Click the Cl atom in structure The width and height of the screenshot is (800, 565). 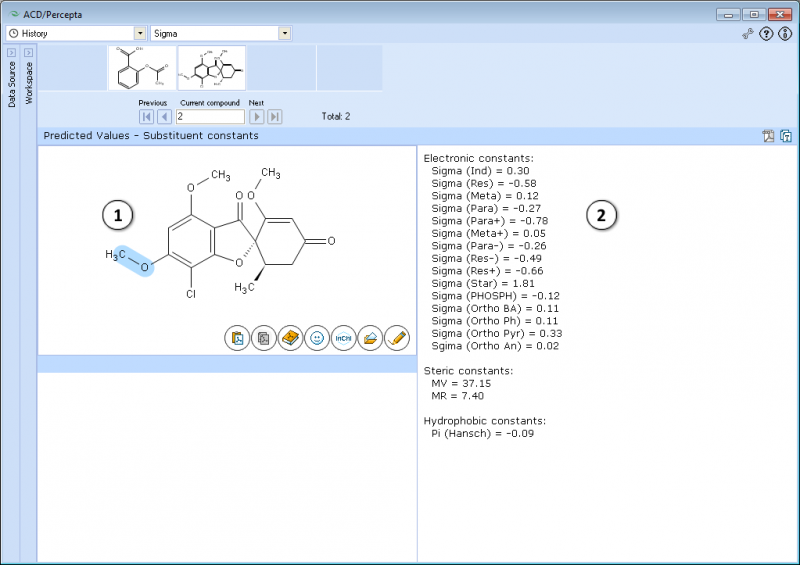pos(191,294)
